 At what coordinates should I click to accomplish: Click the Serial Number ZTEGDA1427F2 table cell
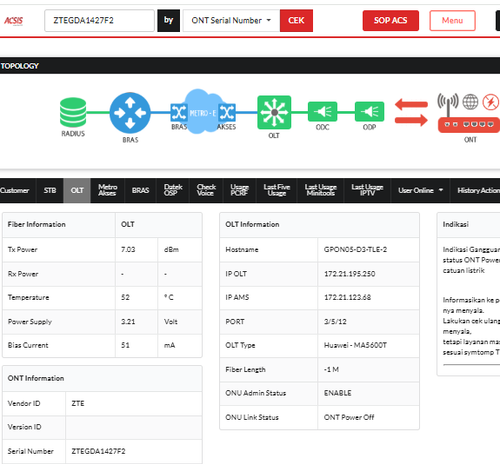tap(134, 451)
